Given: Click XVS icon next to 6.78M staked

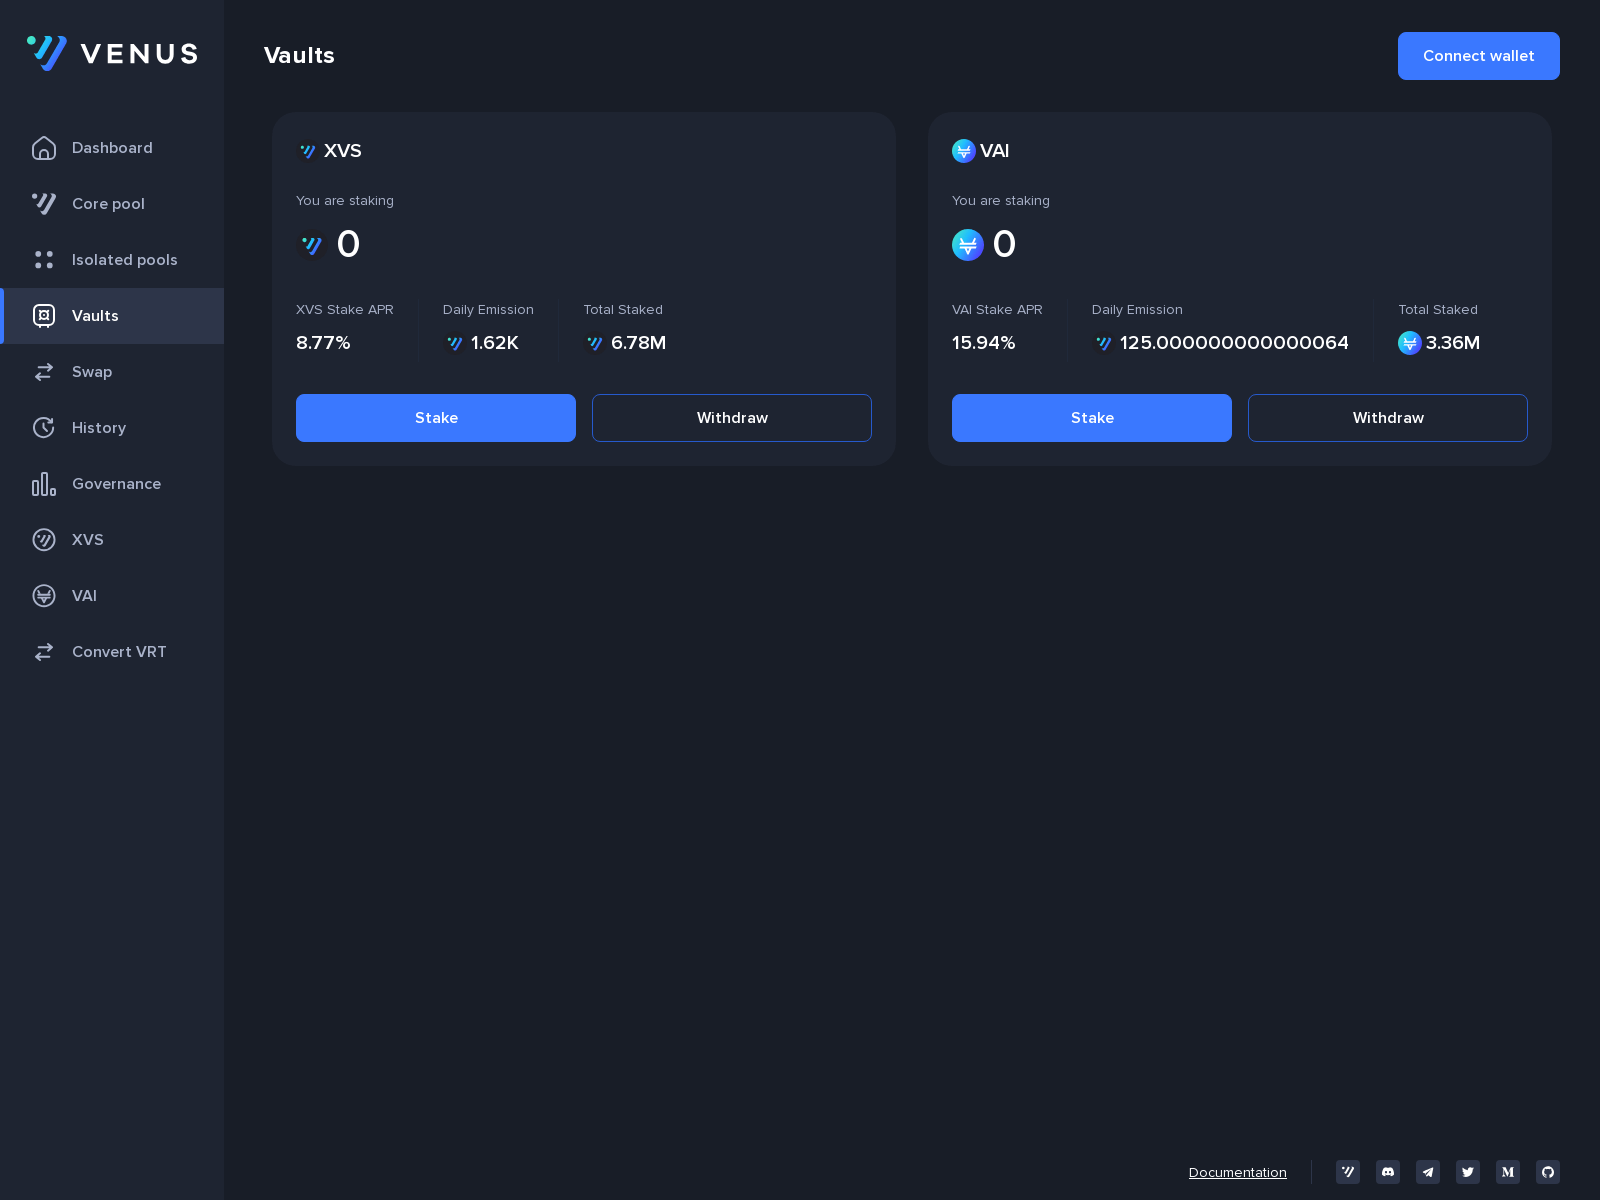Looking at the screenshot, I should (x=595, y=343).
